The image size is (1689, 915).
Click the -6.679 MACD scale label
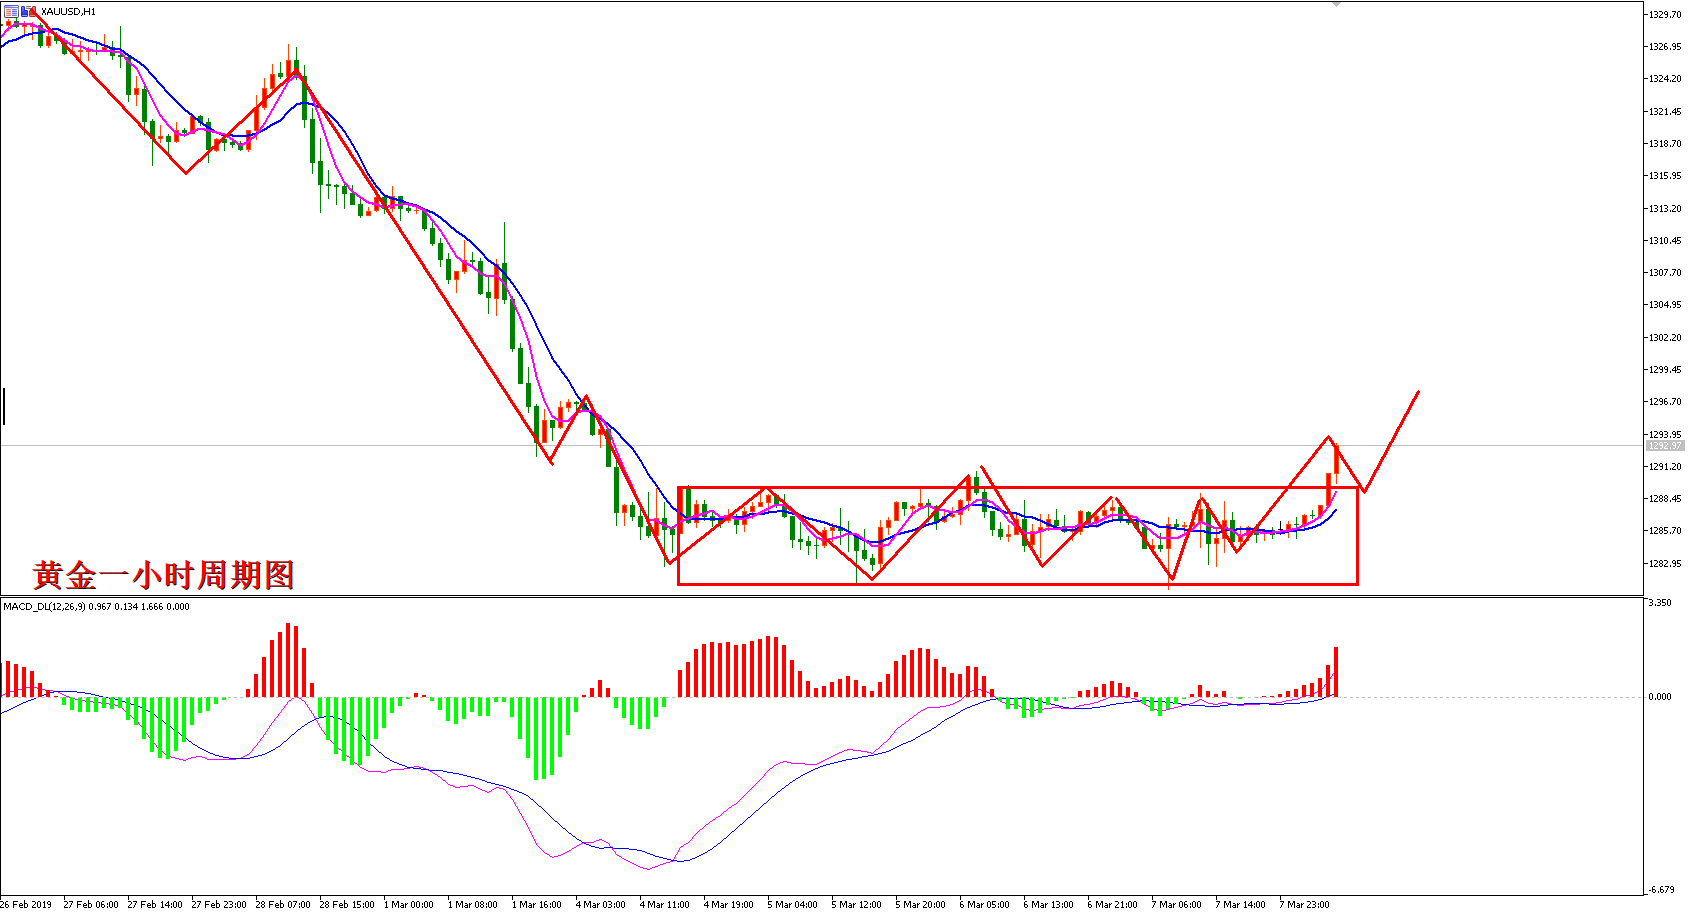[x=1660, y=889]
